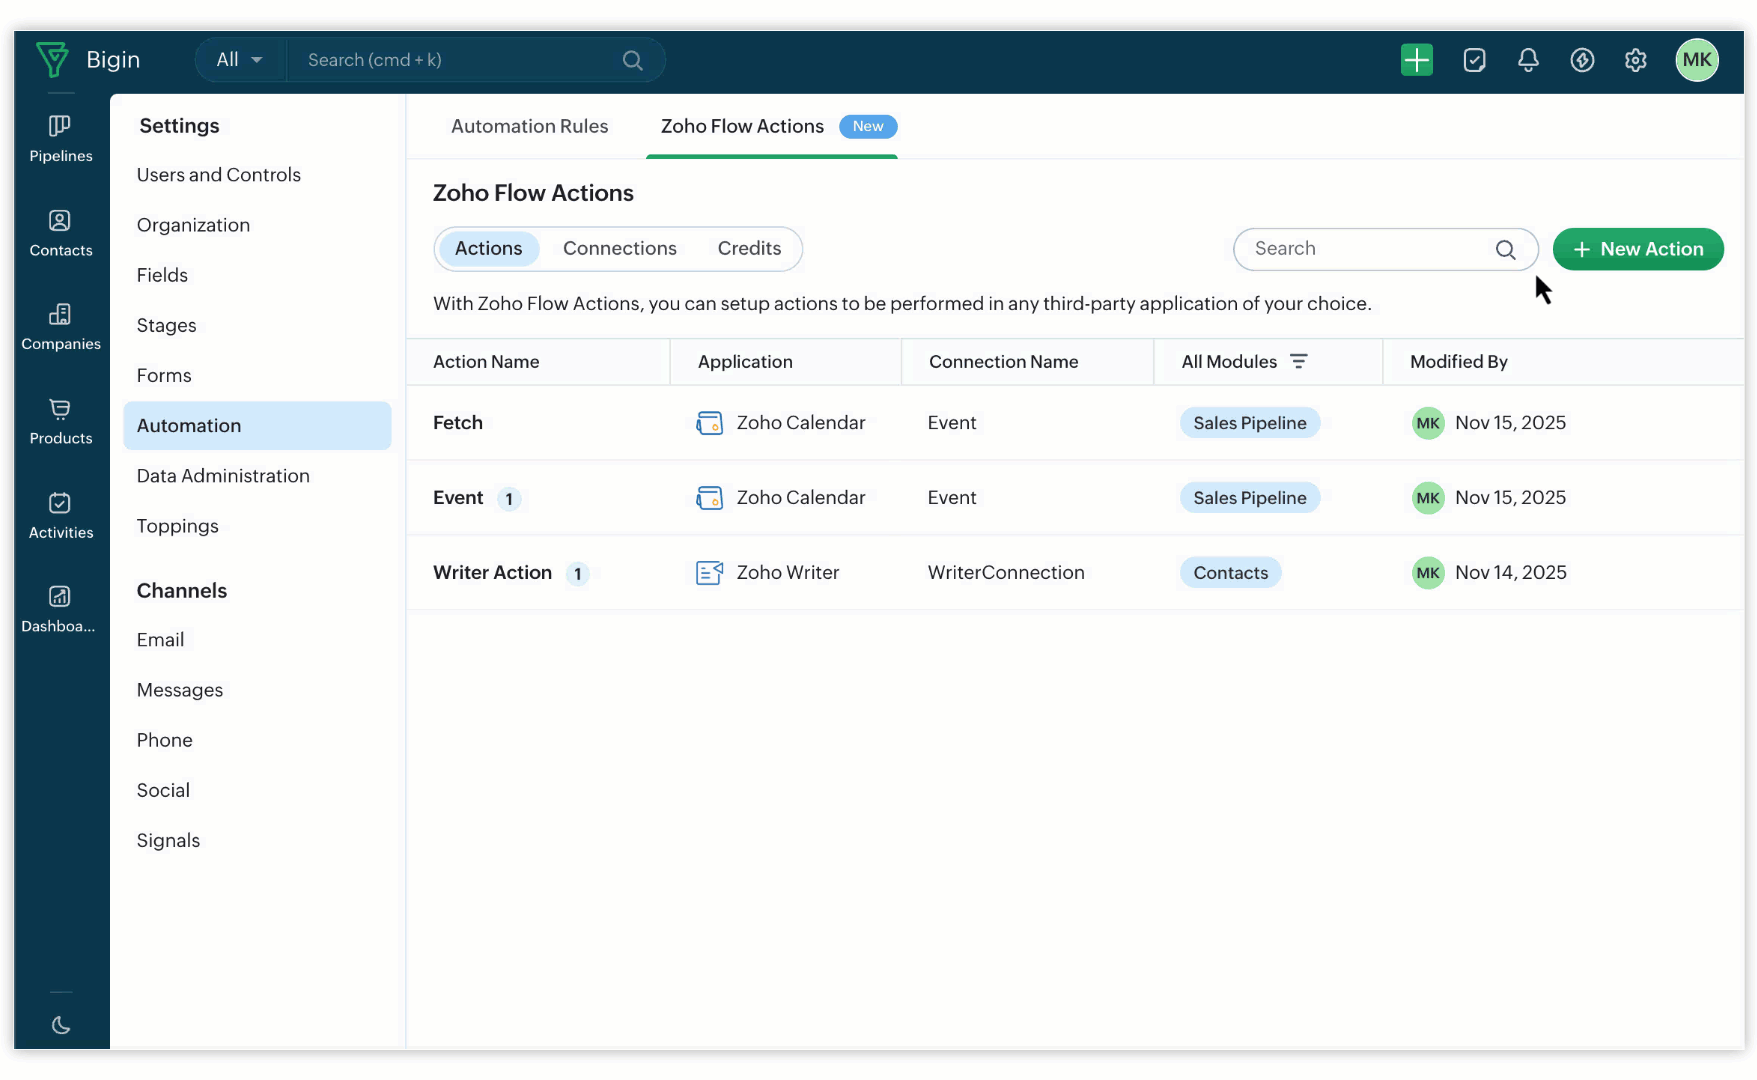
Task: Click the actions Search field
Action: [x=1370, y=249]
